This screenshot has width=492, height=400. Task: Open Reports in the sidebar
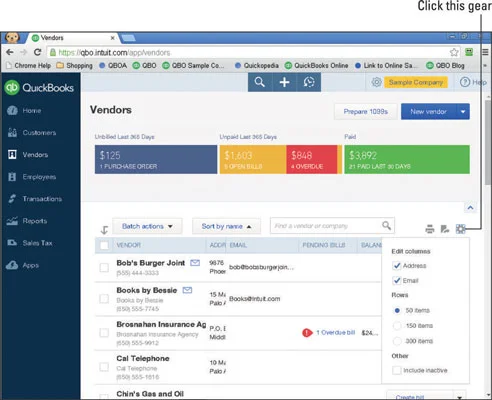(x=27, y=221)
